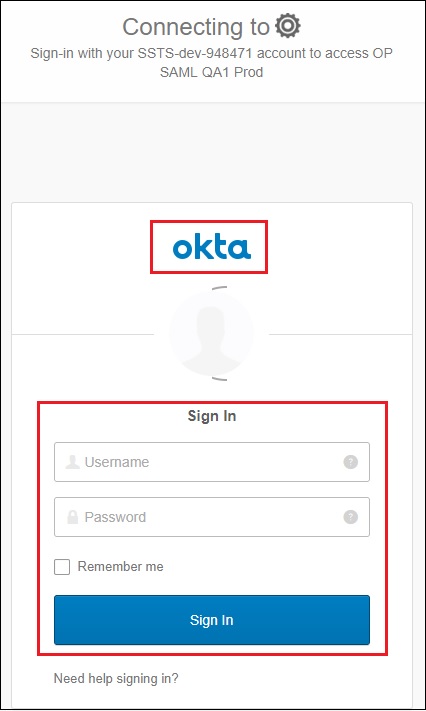The width and height of the screenshot is (426, 711).
Task: Open the Password help question mark
Action: 350,517
